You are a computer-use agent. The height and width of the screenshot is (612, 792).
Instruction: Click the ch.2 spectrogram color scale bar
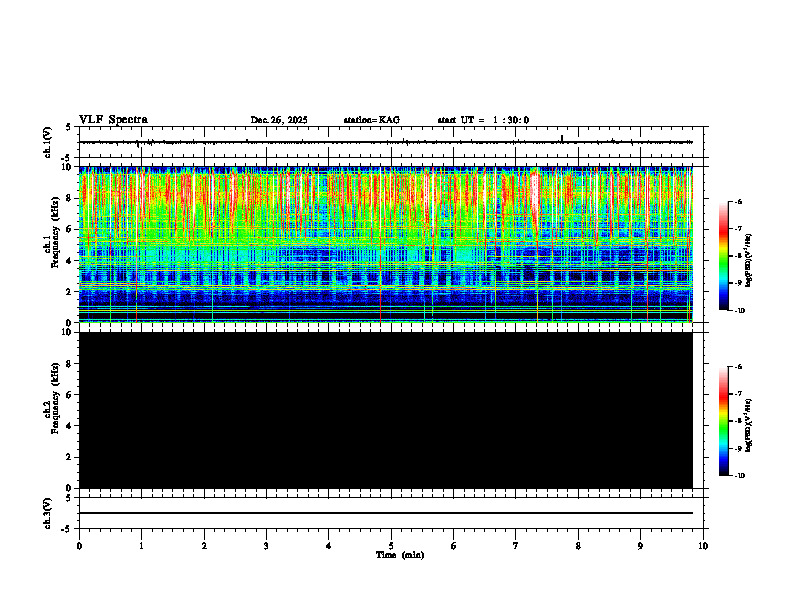[x=724, y=421]
